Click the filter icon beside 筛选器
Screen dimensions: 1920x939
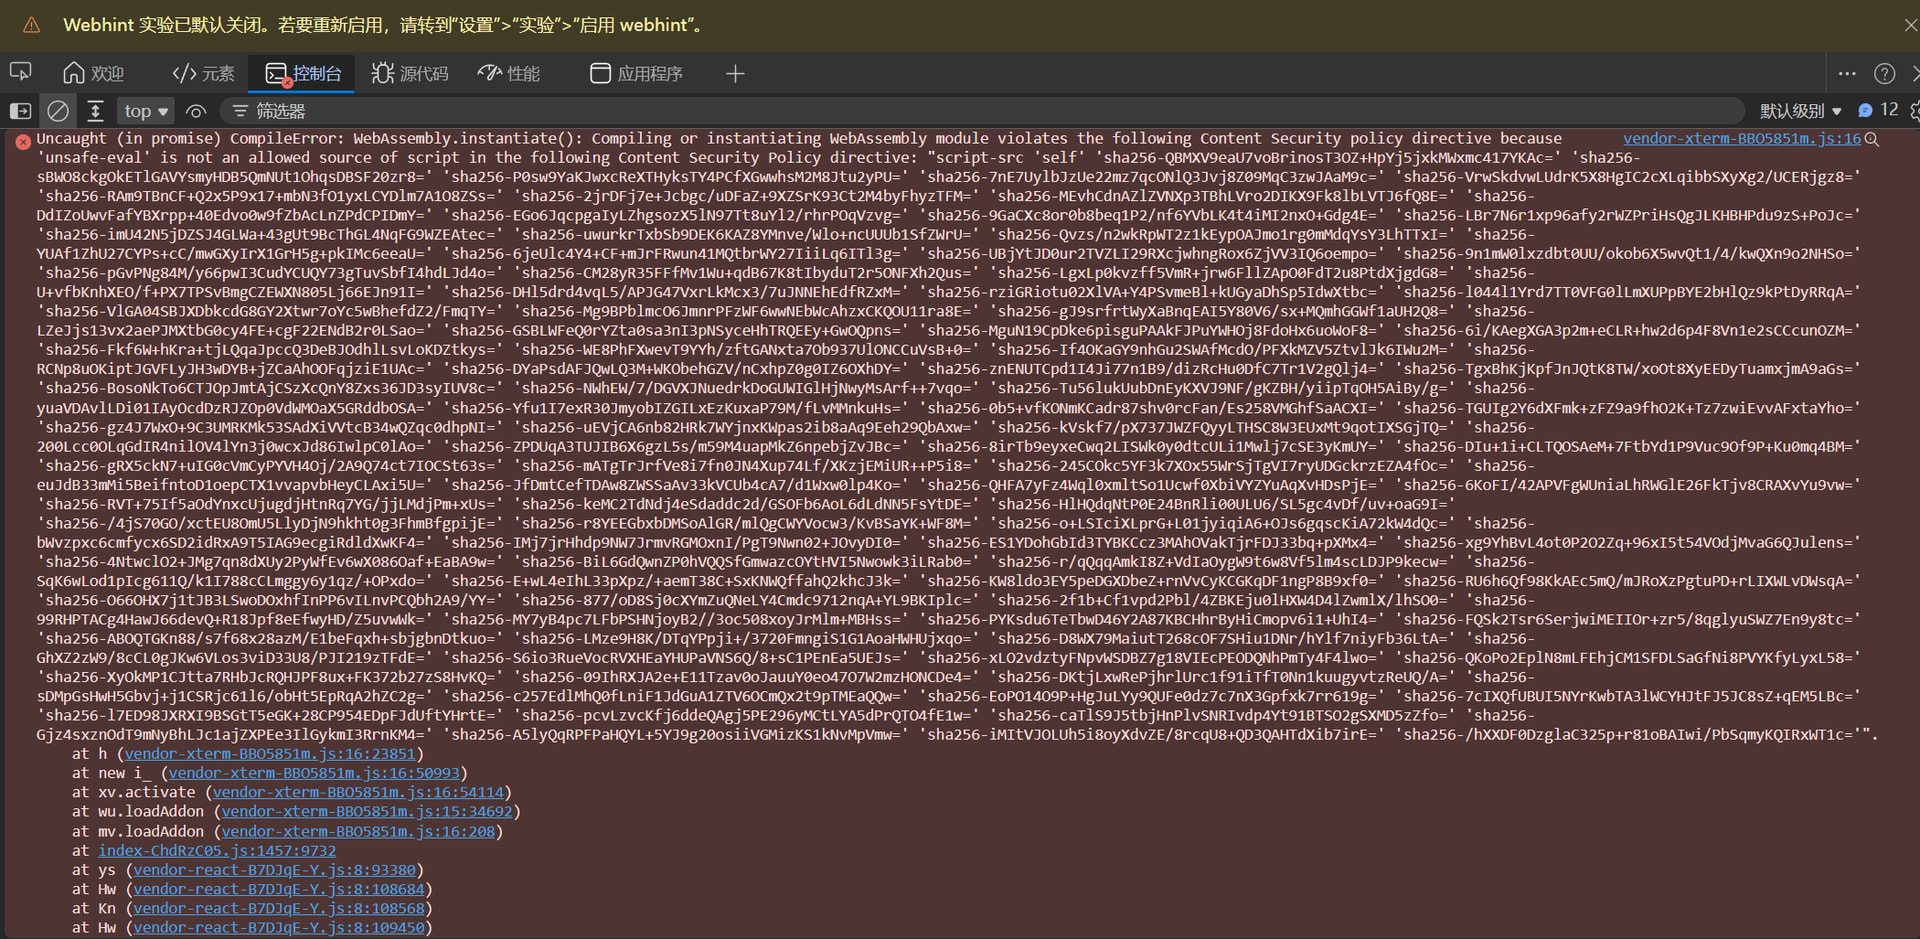click(239, 111)
